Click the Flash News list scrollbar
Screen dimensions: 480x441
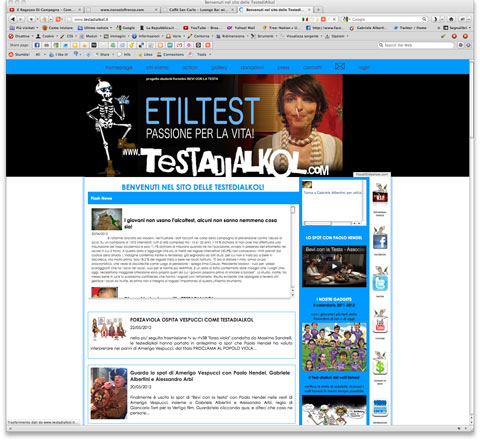[293, 251]
